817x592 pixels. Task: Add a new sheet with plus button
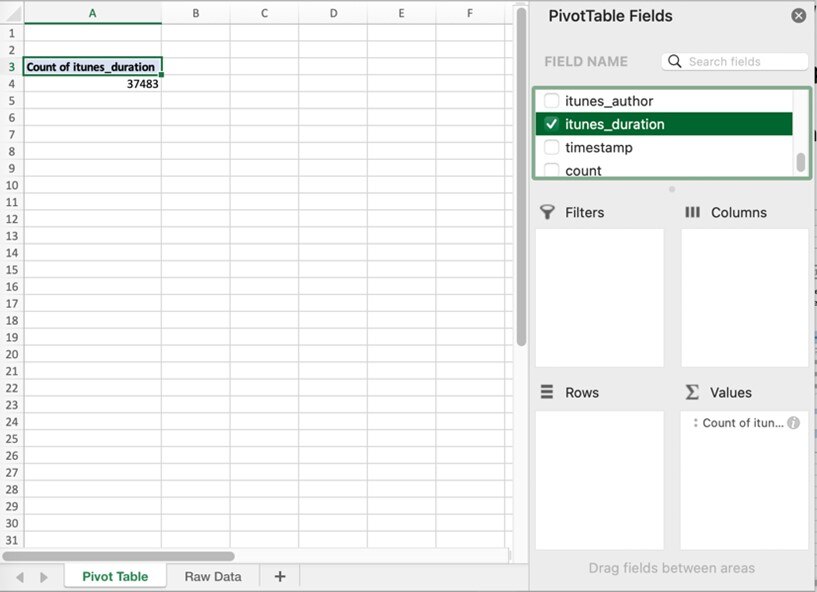click(x=280, y=576)
